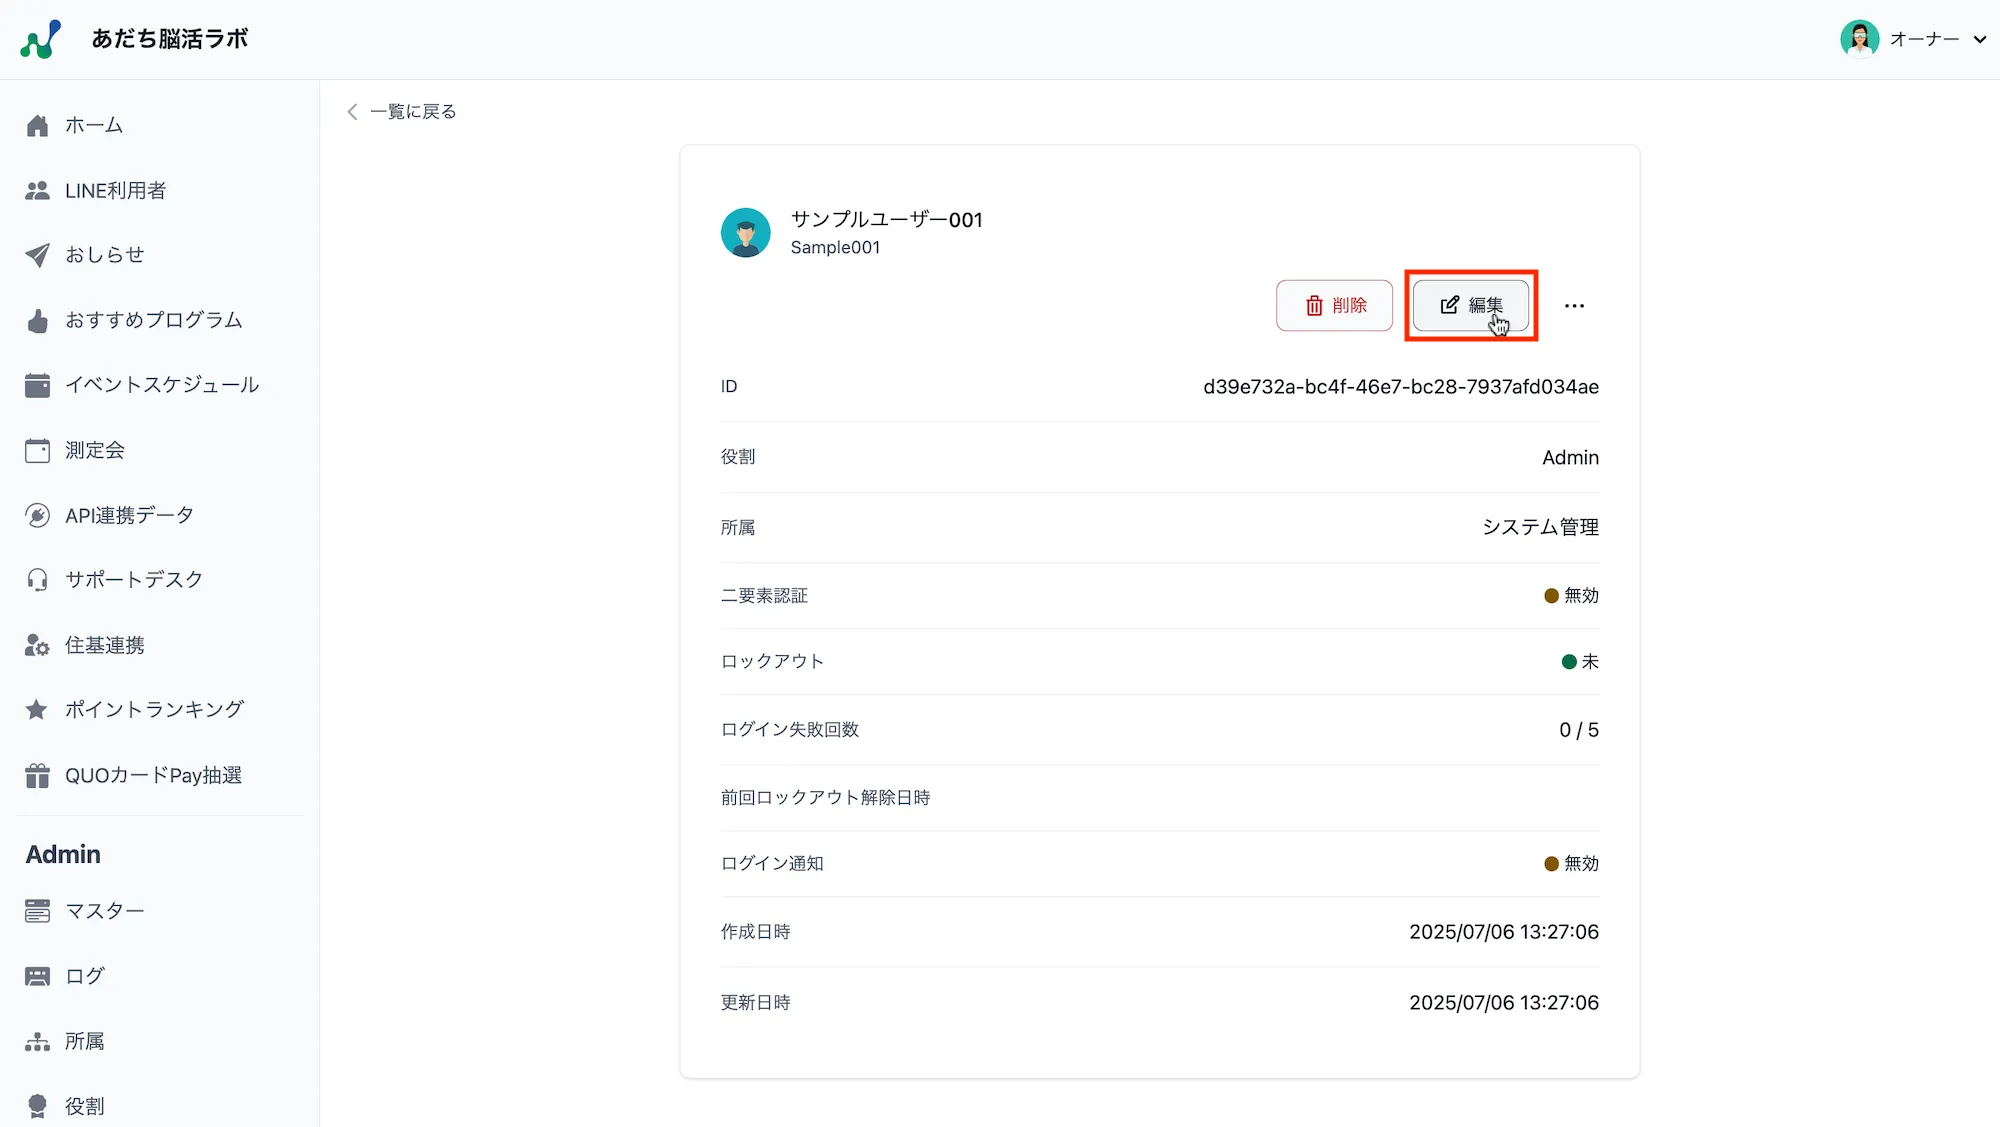Click サンプルユーザー001's avatar thumbnail
2000x1127 pixels.
(746, 232)
